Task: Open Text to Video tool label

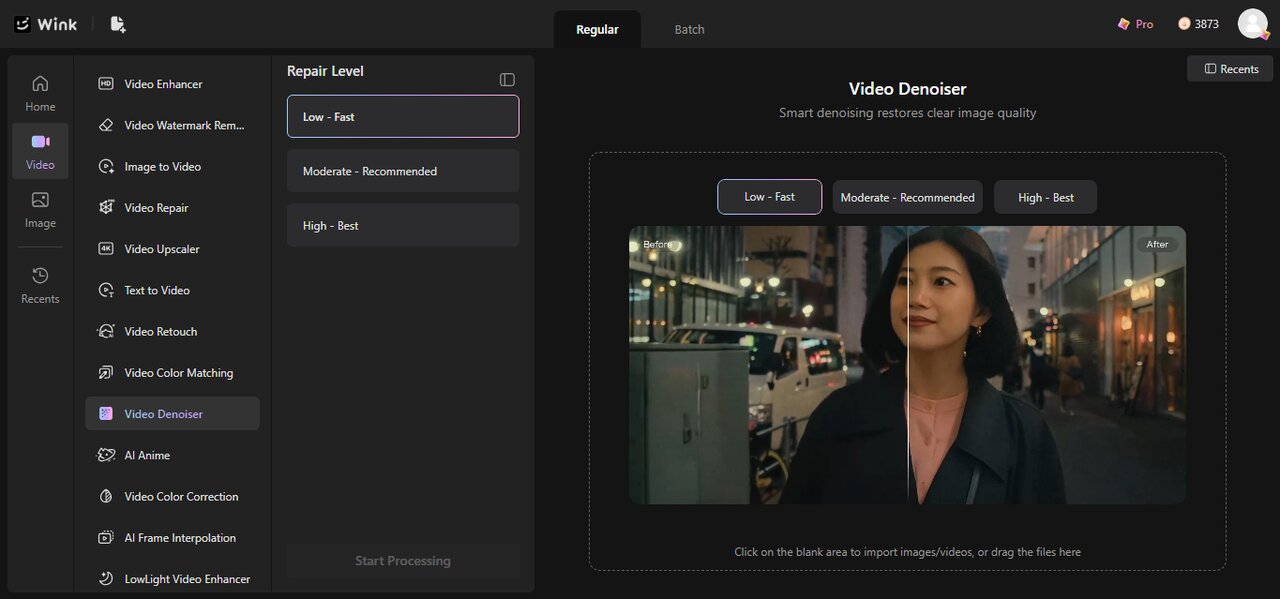Action: pos(157,290)
